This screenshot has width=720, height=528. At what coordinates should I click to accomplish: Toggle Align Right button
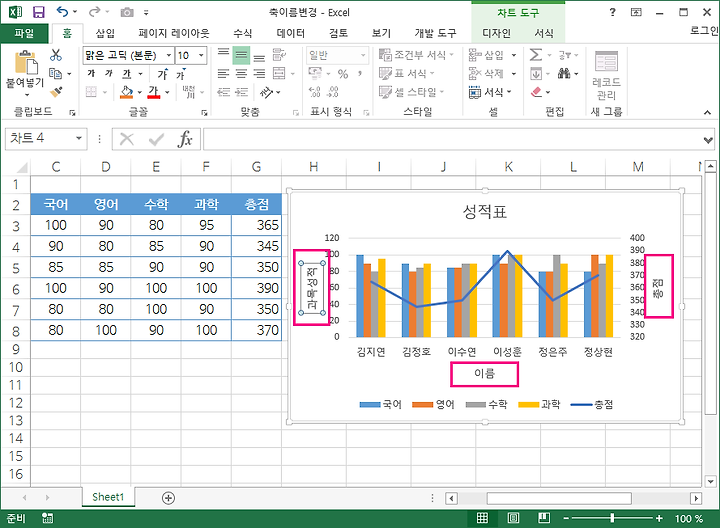[x=259, y=73]
